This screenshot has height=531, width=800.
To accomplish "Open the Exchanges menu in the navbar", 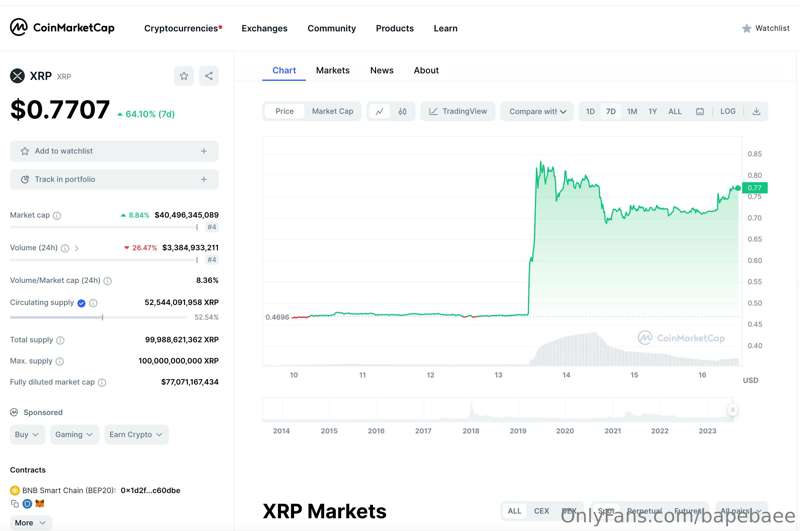I will 264,28.
